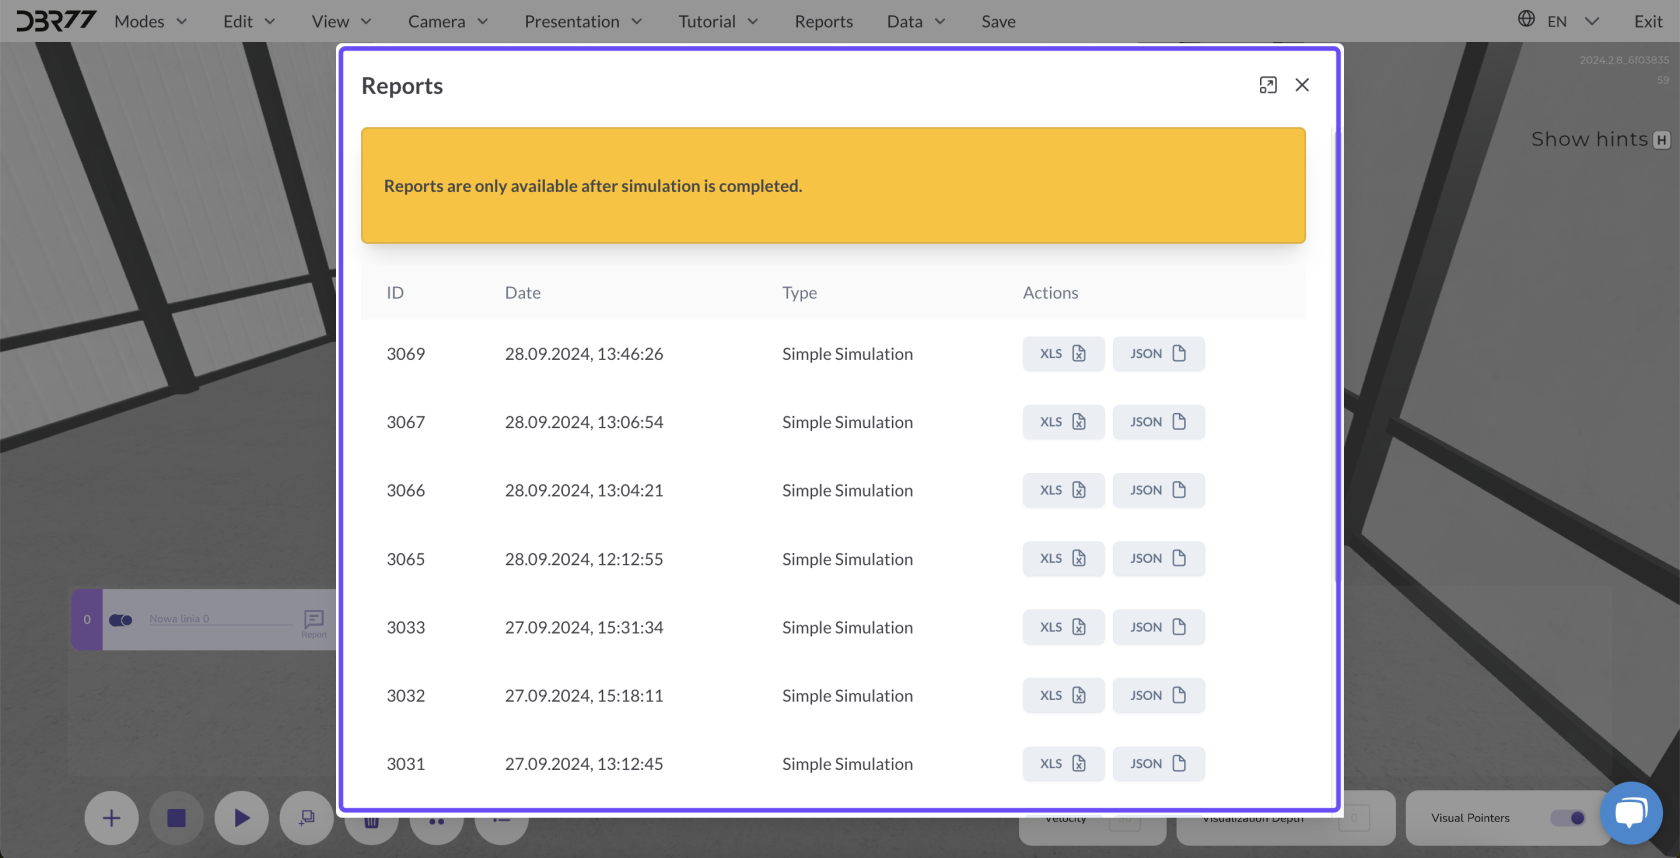Click Show hints button
Image resolution: width=1680 pixels, height=858 pixels.
click(1600, 139)
